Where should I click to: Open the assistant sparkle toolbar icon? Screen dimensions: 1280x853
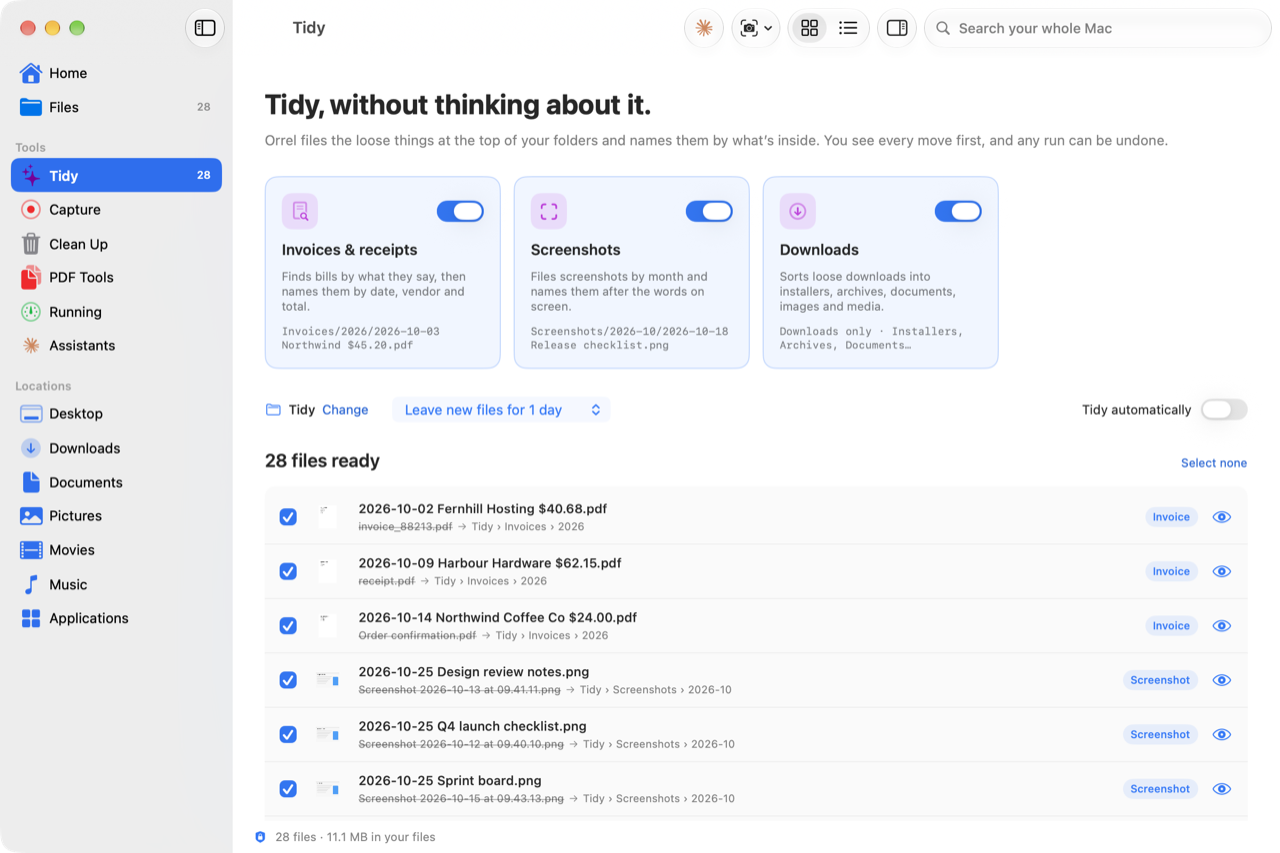pyautogui.click(x=704, y=28)
